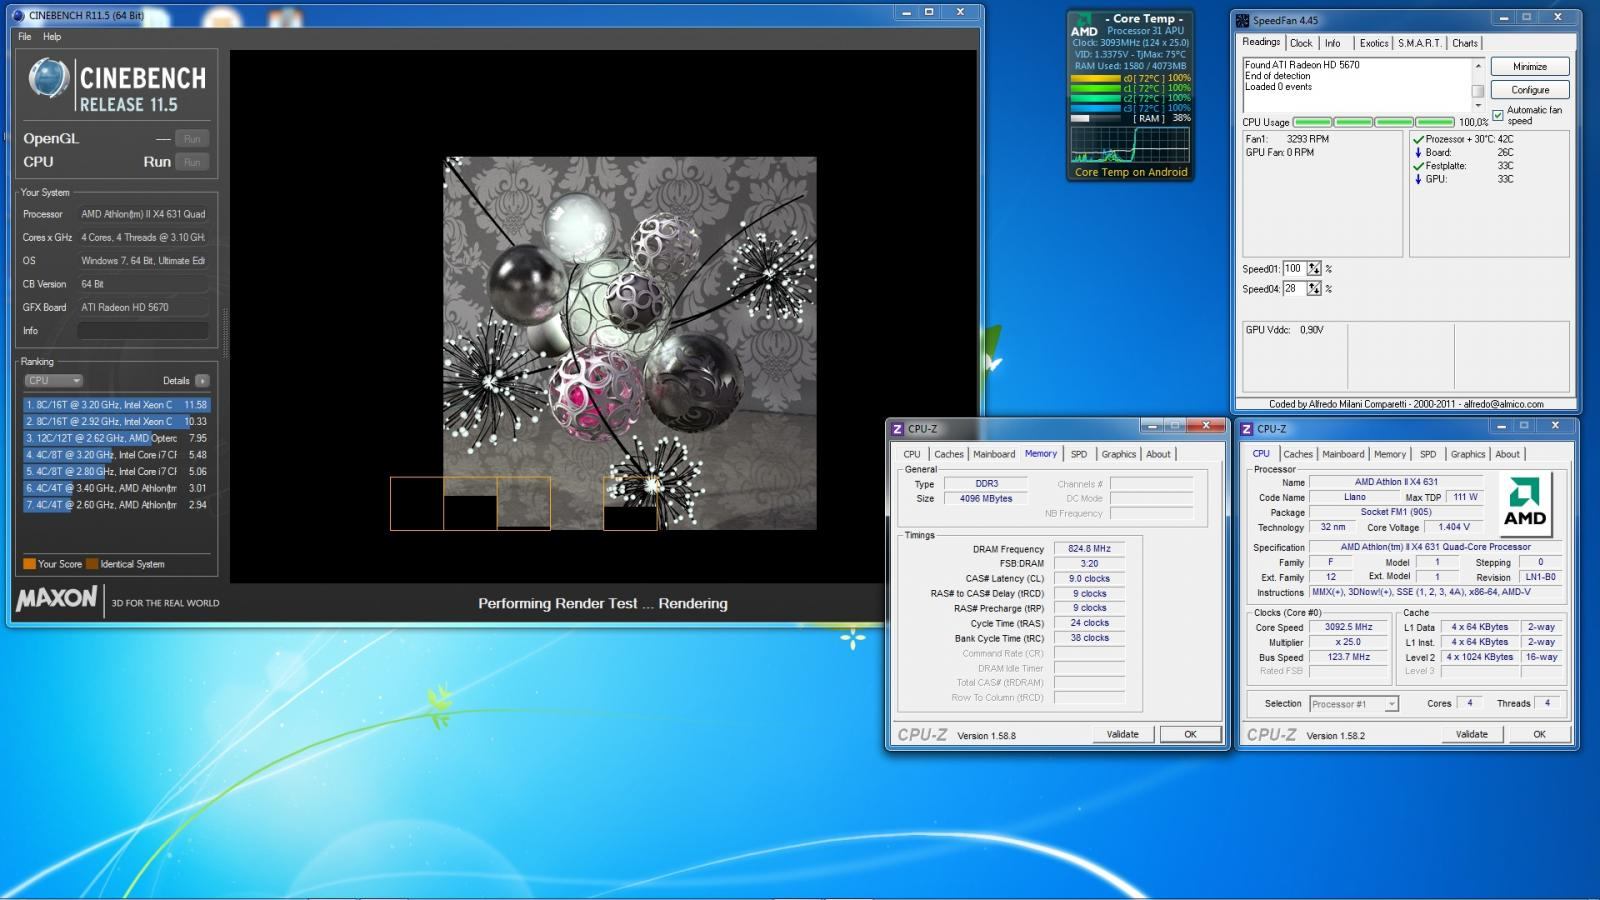Click Validate in CPU-Z version 1.58.2 window
Viewport: 1600px width, 900px height.
[x=1471, y=734]
